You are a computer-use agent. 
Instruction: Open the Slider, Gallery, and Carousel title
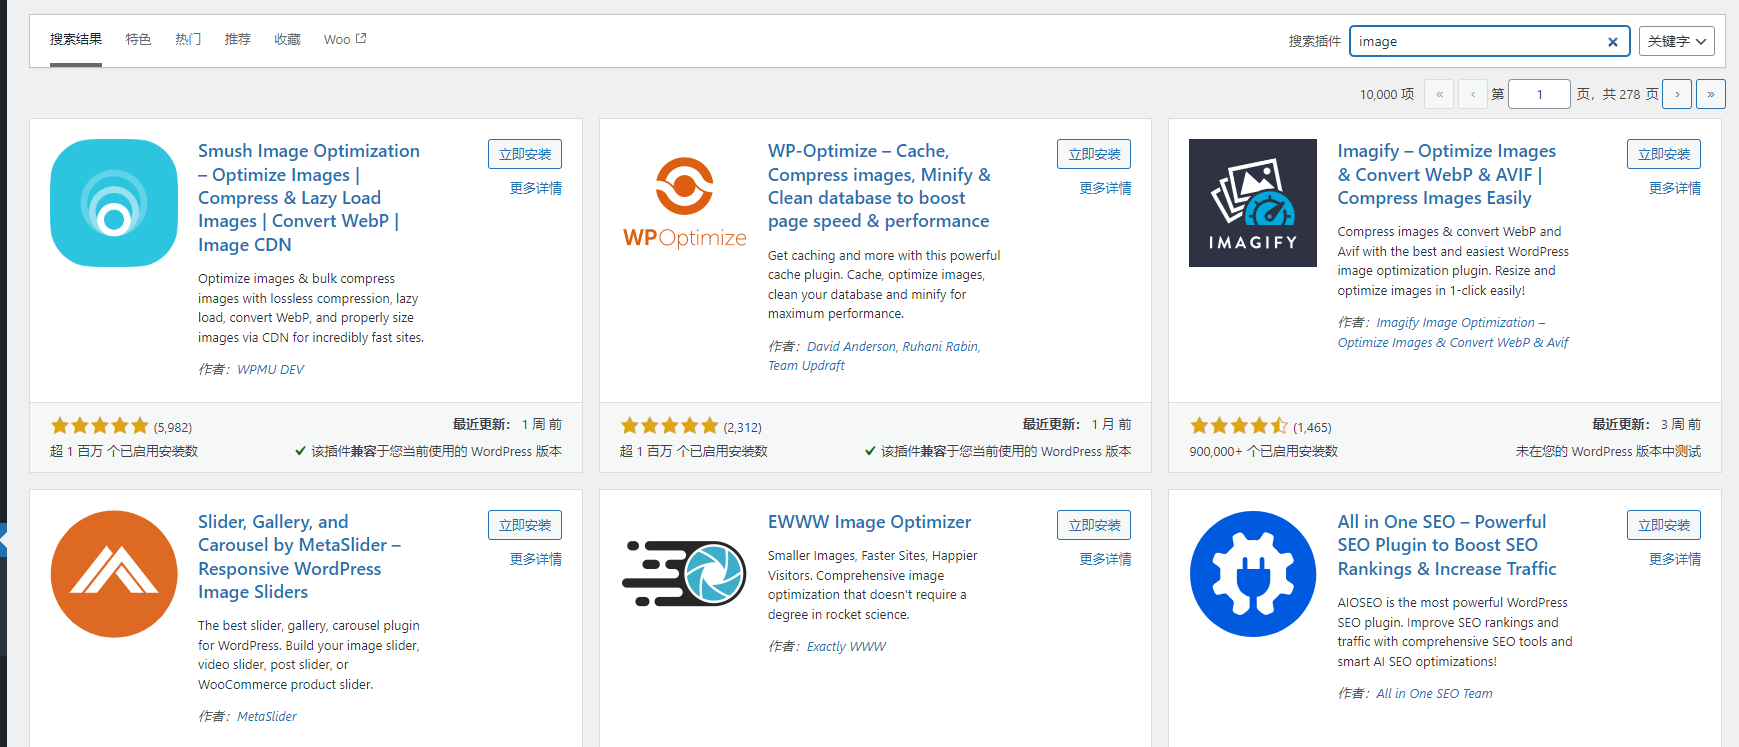coord(299,557)
